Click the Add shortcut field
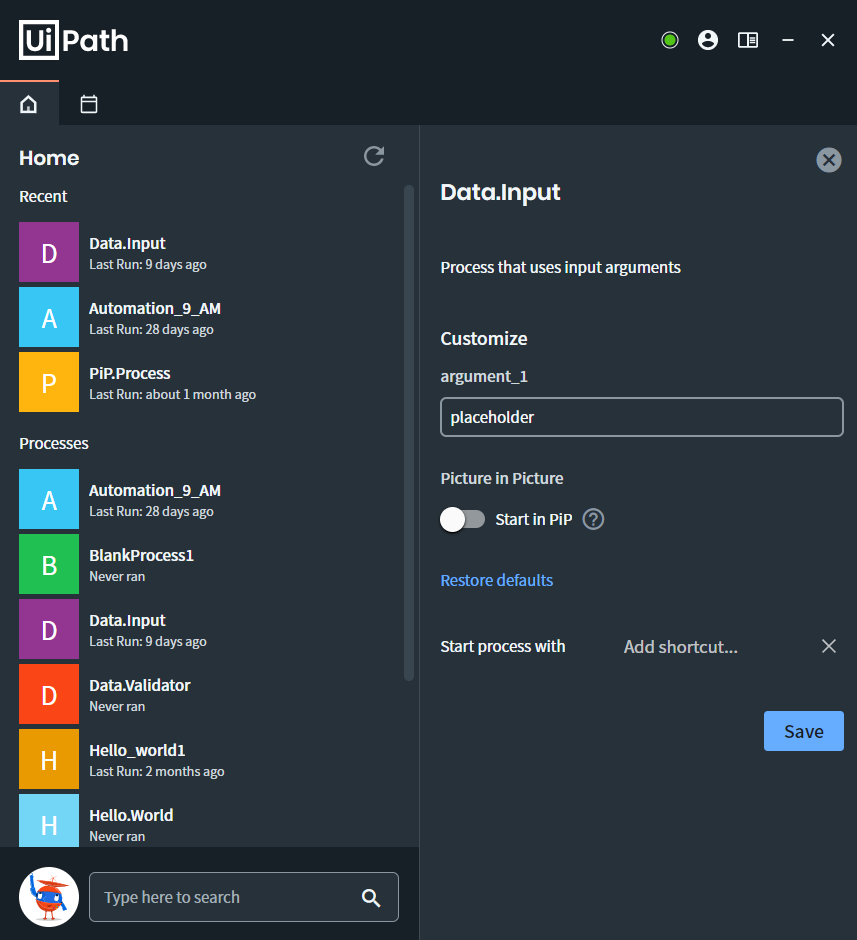857x940 pixels. pos(681,647)
